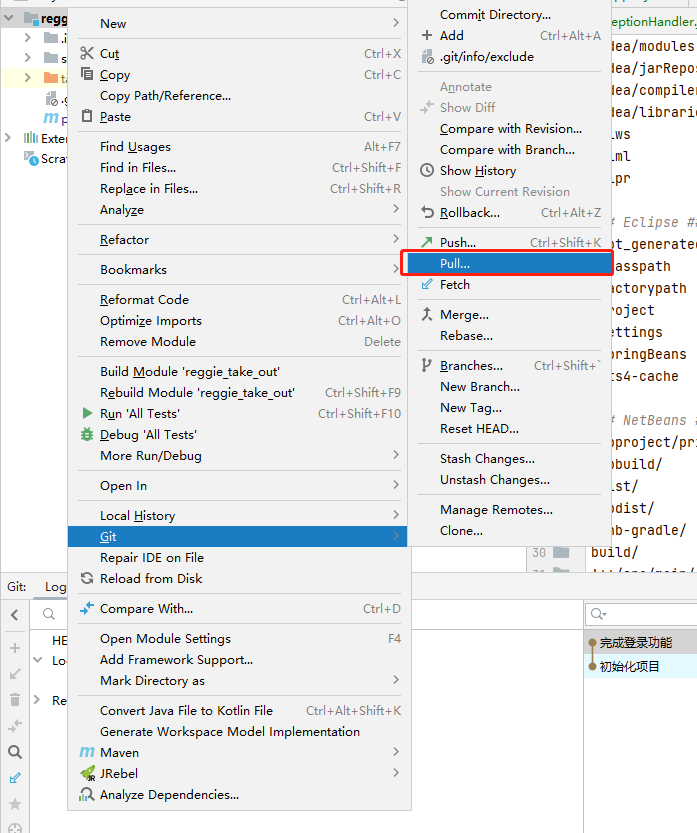Select Optimize Imports menu item
Image resolution: width=697 pixels, height=833 pixels.
(x=240, y=320)
